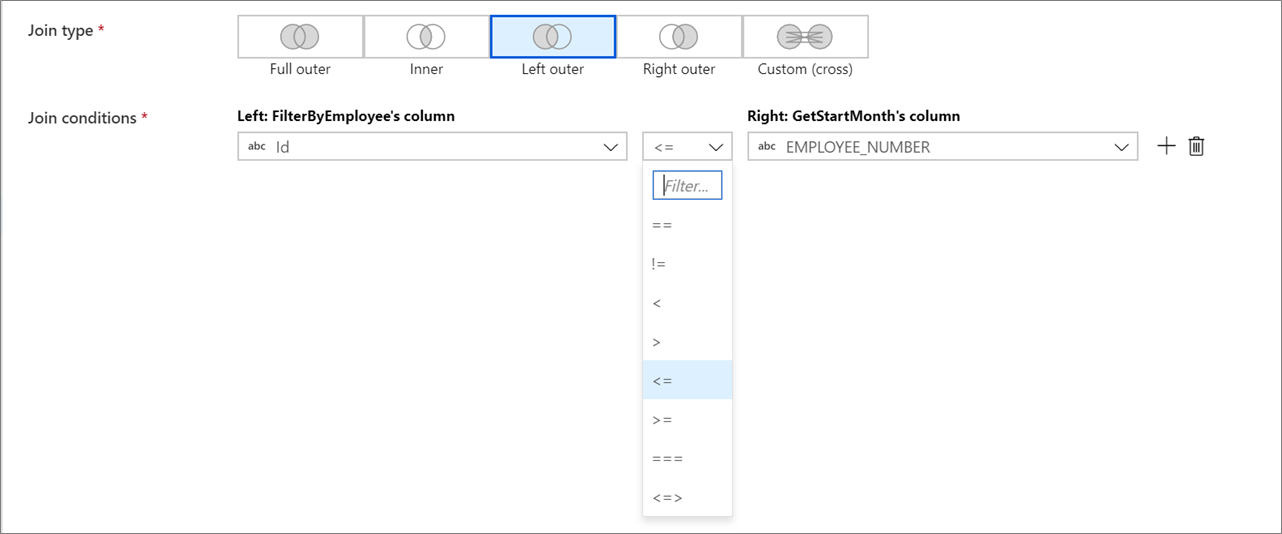Choose the Inner join icon

click(426, 37)
